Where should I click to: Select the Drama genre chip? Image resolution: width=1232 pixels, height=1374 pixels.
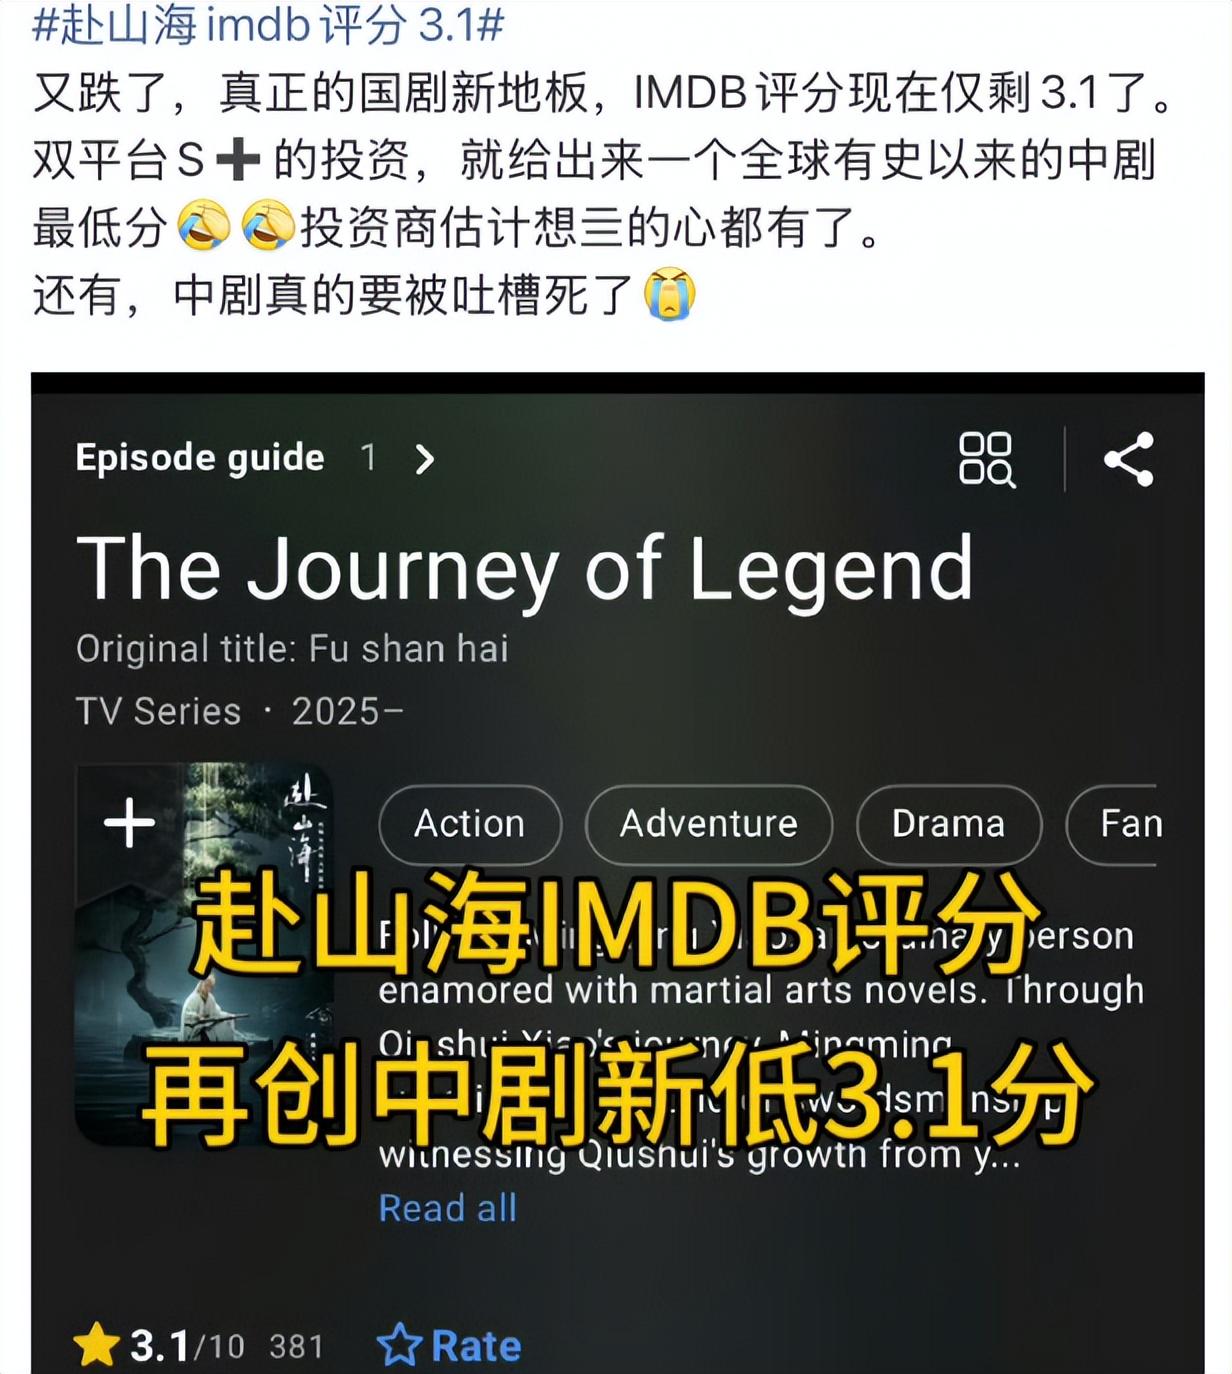coord(948,824)
